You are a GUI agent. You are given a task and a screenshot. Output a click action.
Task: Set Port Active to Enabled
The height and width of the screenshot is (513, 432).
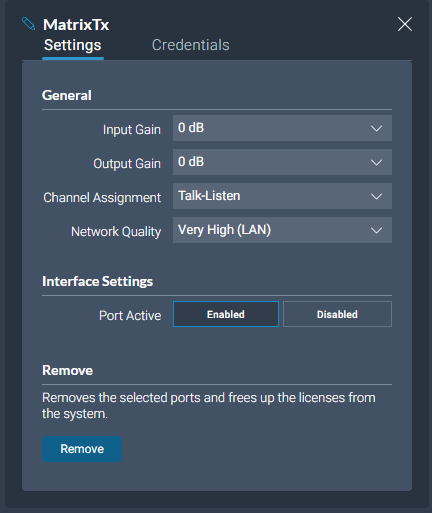click(226, 314)
